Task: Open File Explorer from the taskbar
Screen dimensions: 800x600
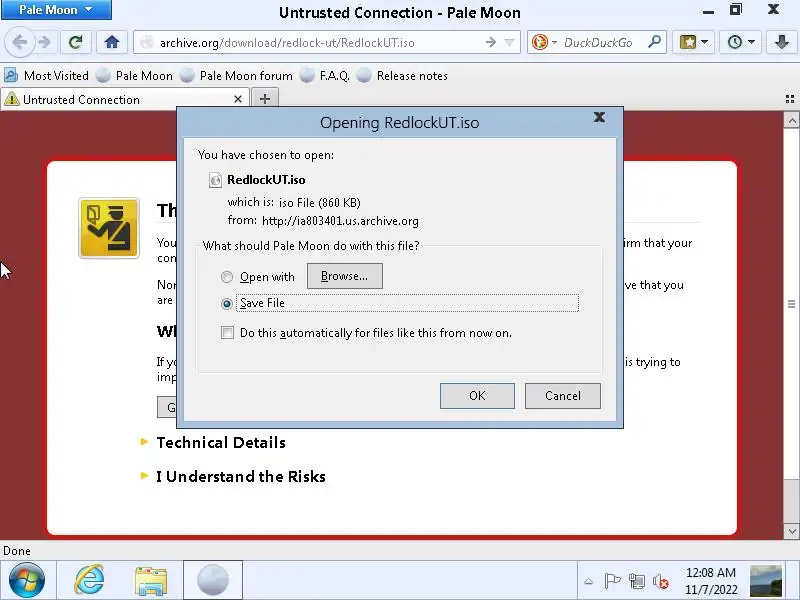Action: click(x=151, y=580)
